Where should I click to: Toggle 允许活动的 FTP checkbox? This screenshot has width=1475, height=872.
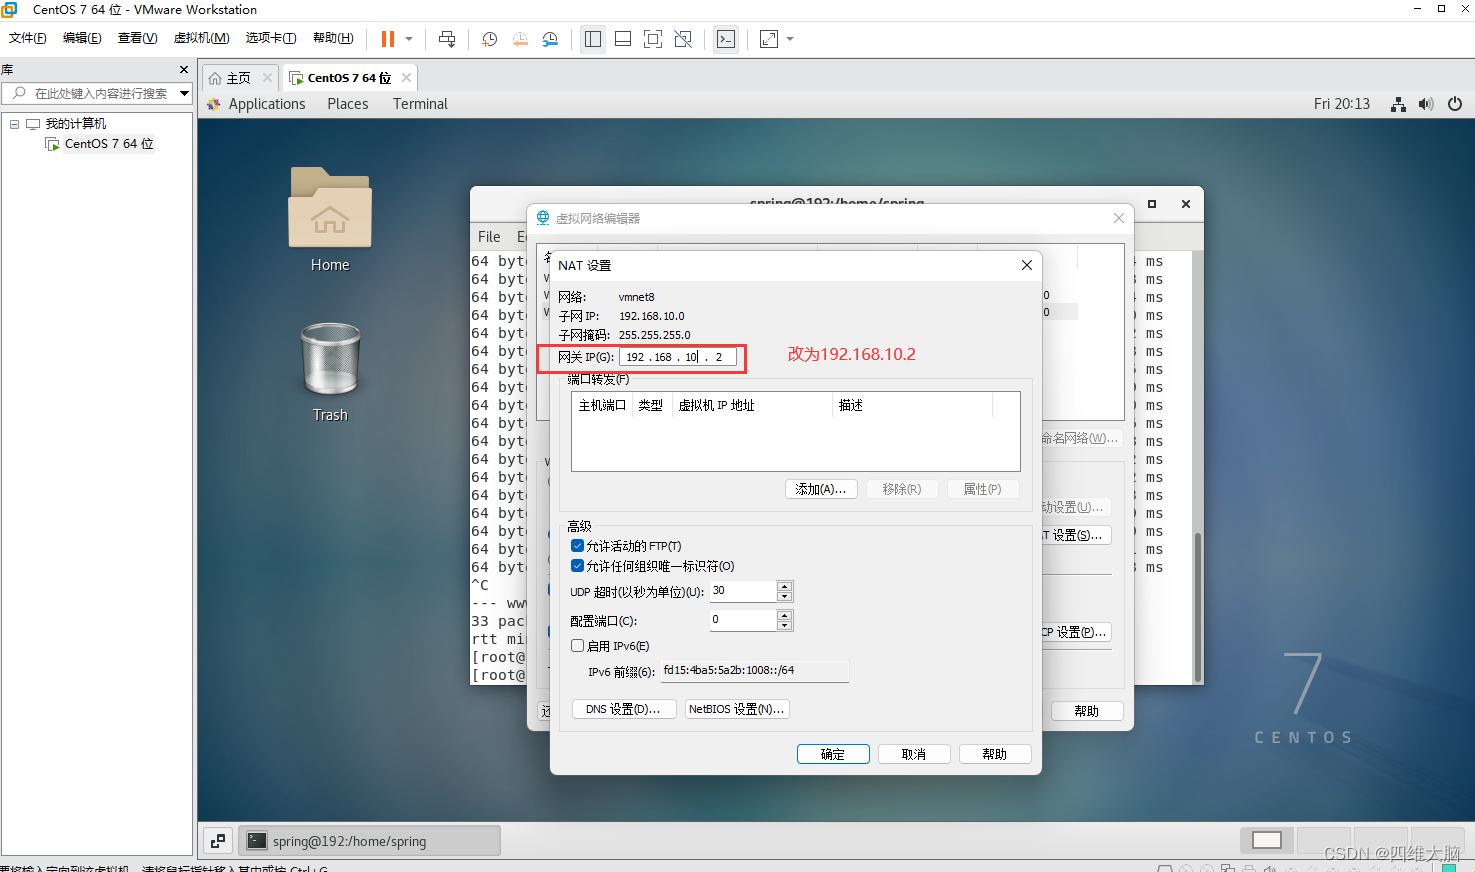[x=577, y=546]
